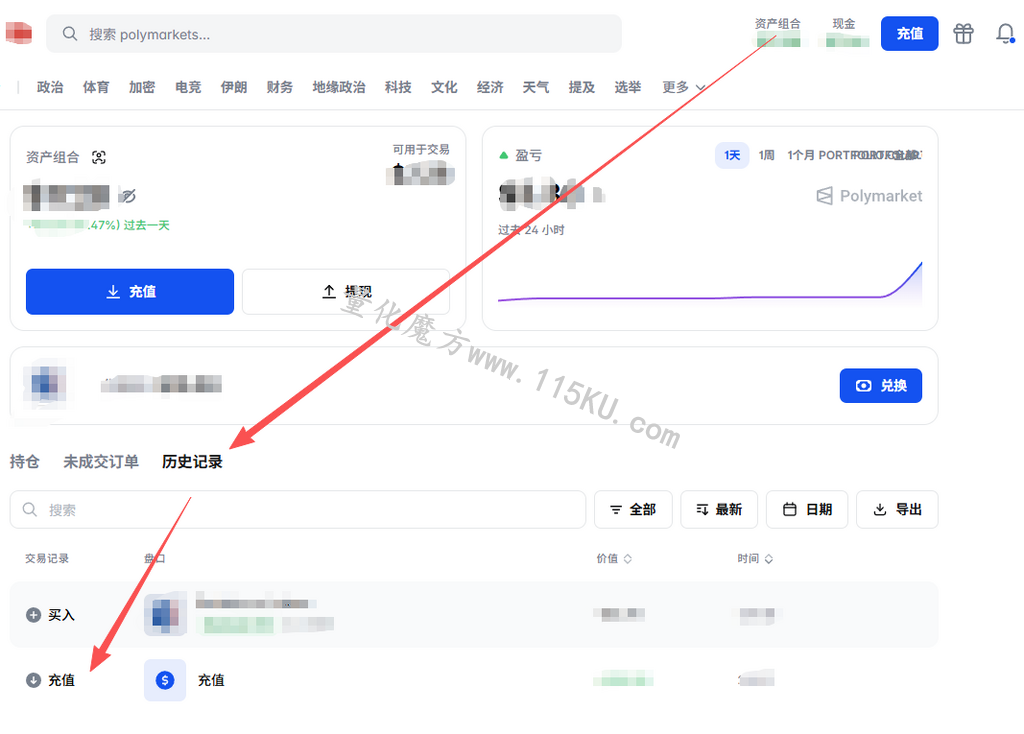Toggle balance visibility eye icon
Screen dimensions: 1024x734
click(129, 196)
